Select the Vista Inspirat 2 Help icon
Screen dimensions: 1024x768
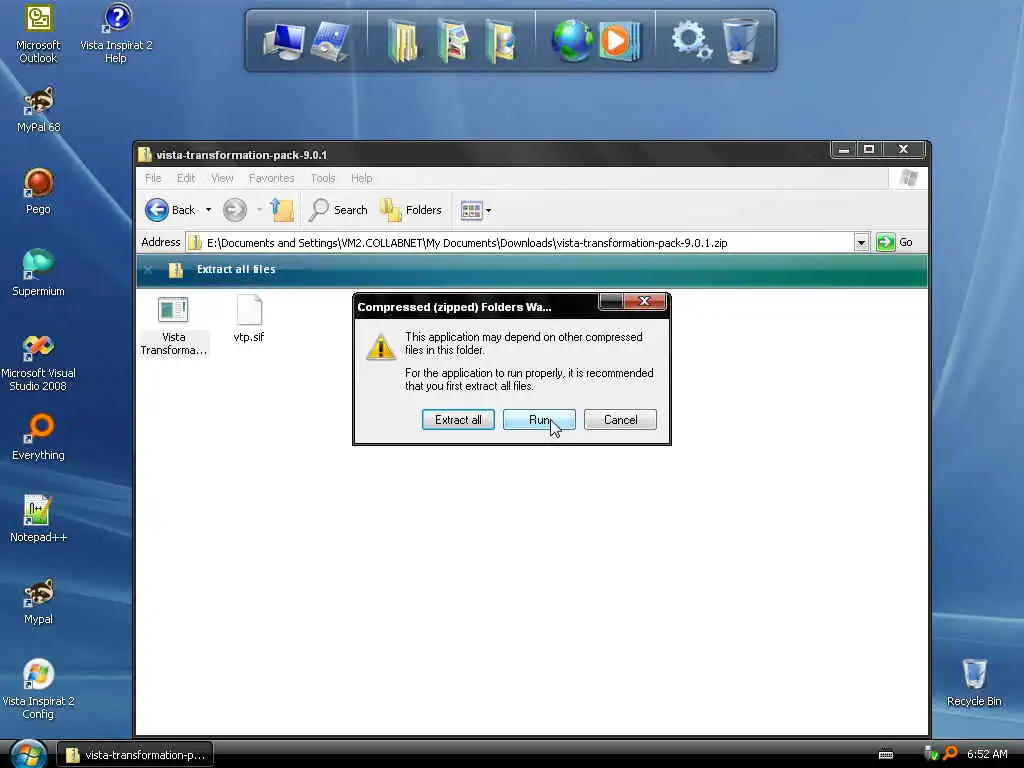[116, 35]
